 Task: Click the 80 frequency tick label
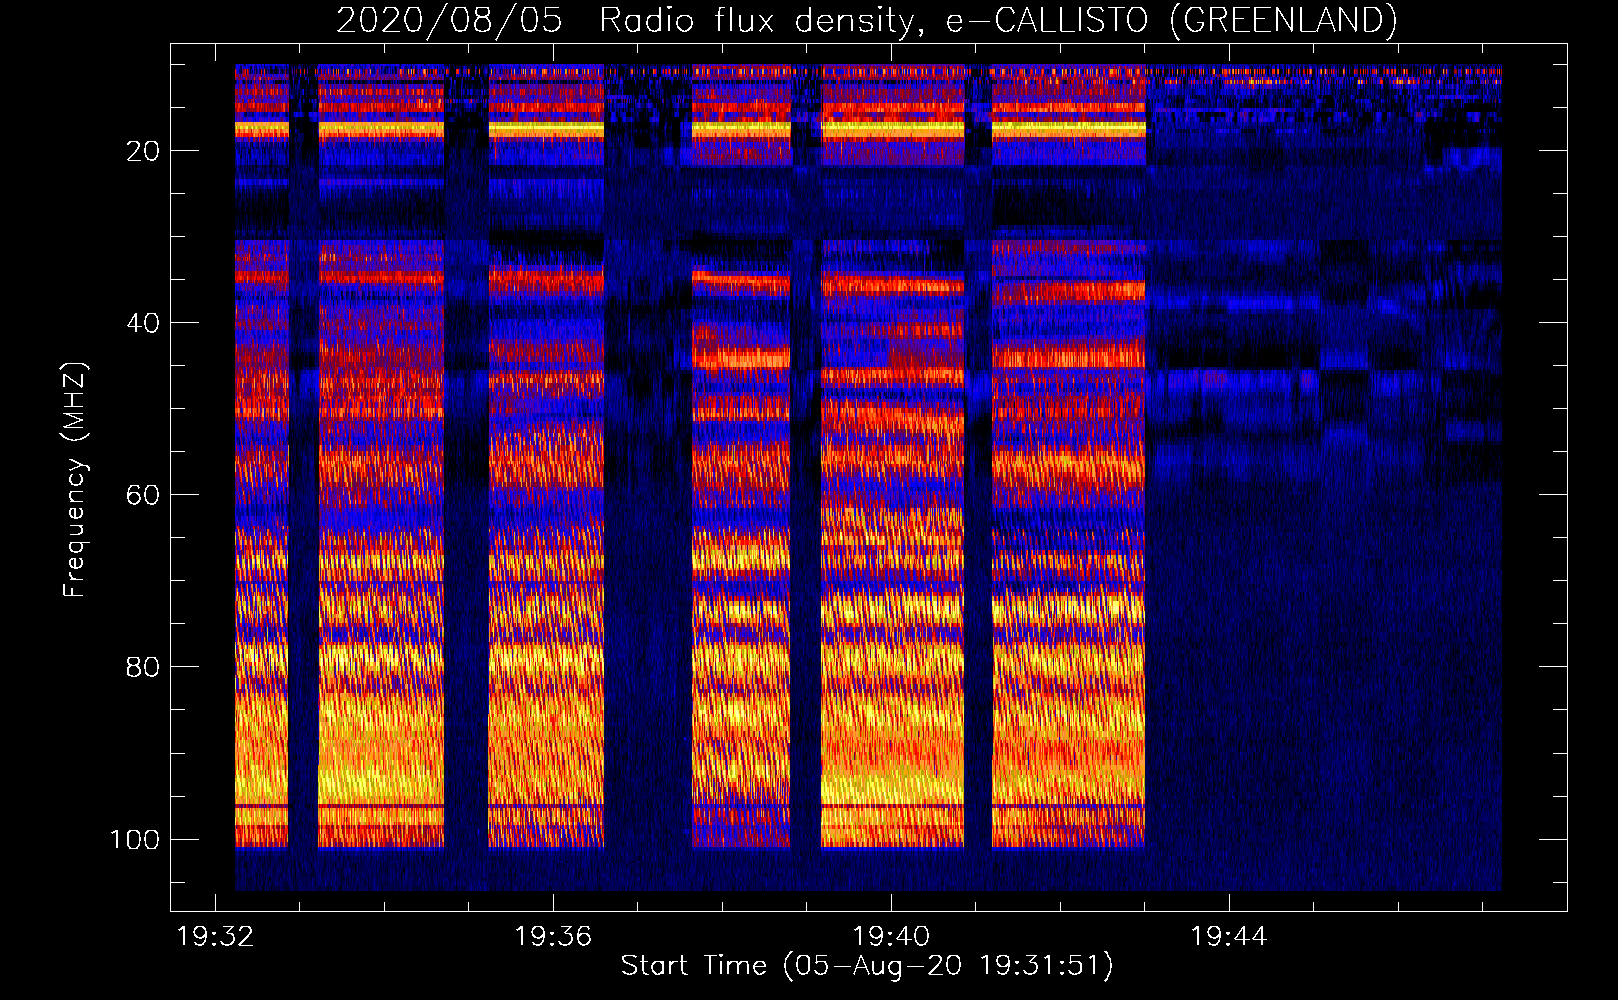[143, 667]
